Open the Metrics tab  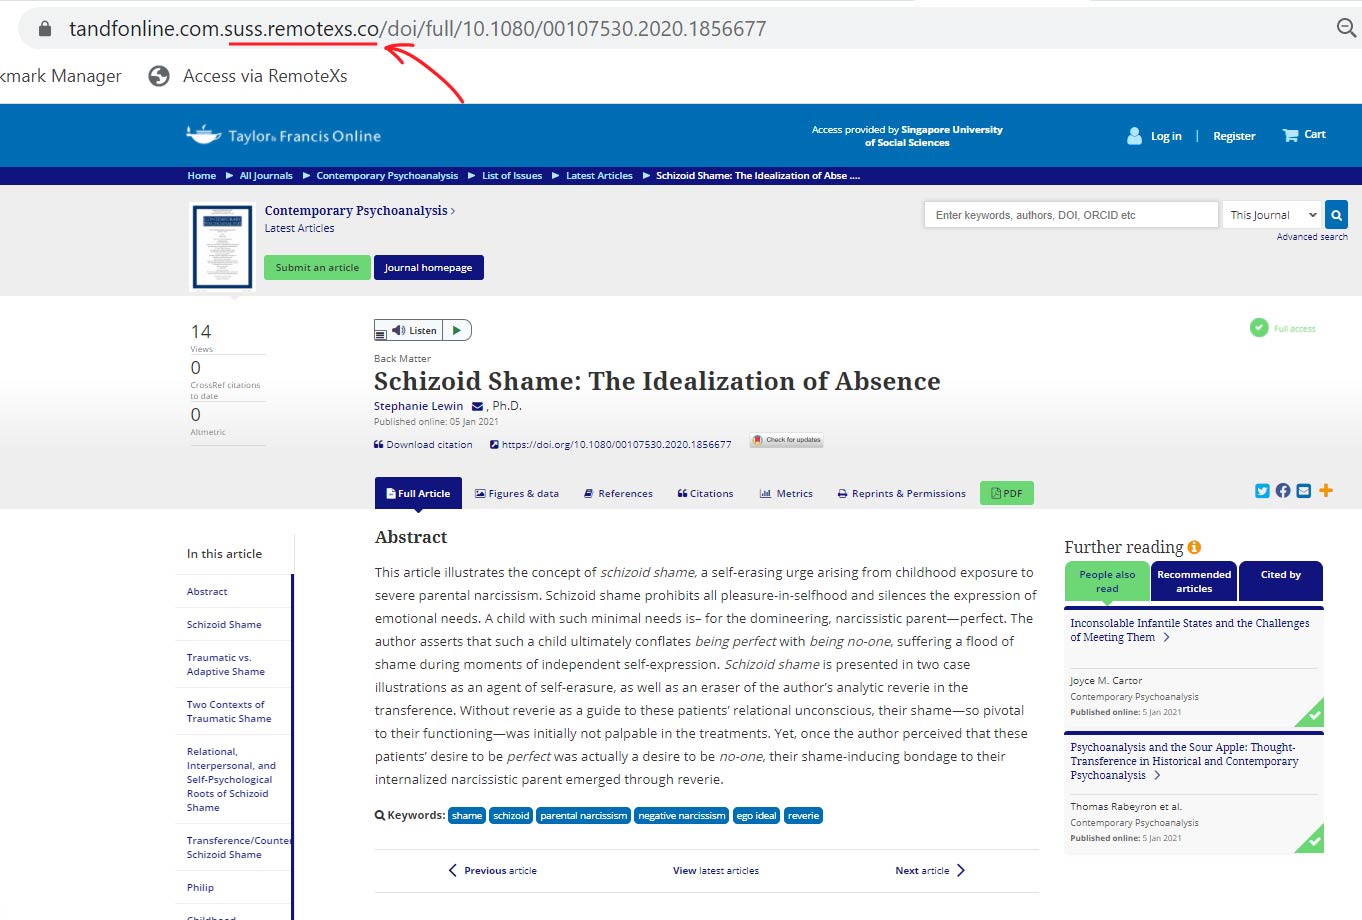pos(785,493)
